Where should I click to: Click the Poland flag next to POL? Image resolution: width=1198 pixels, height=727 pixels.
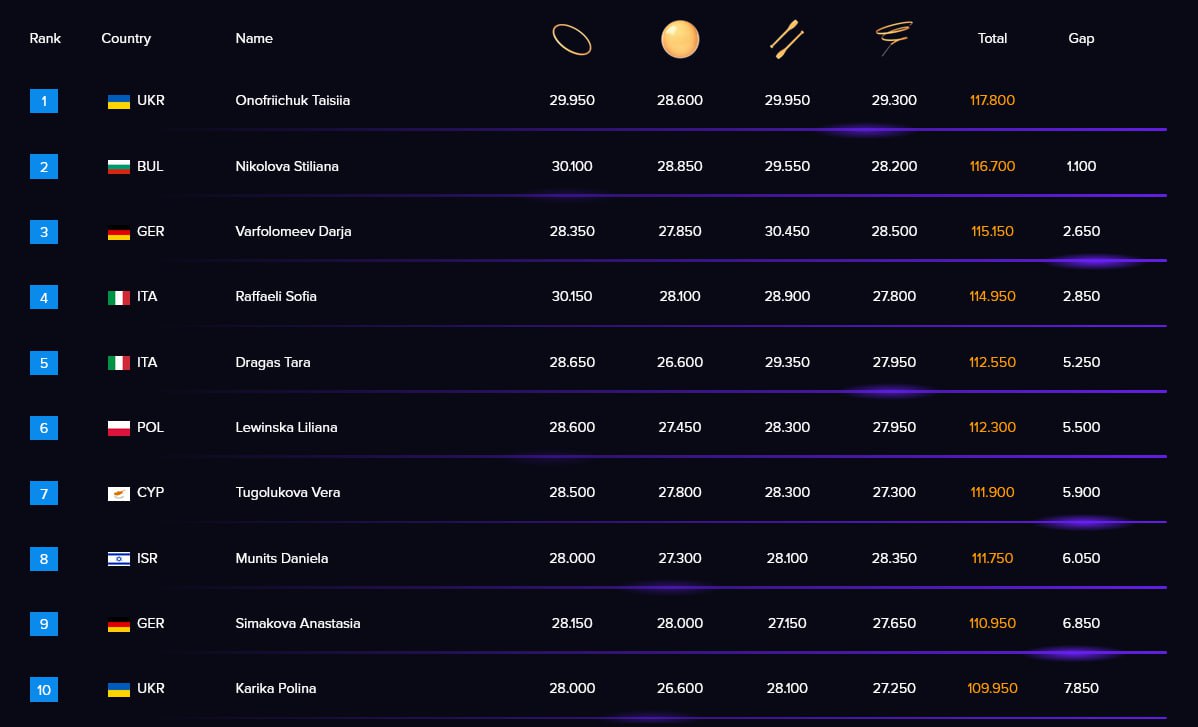[118, 428]
